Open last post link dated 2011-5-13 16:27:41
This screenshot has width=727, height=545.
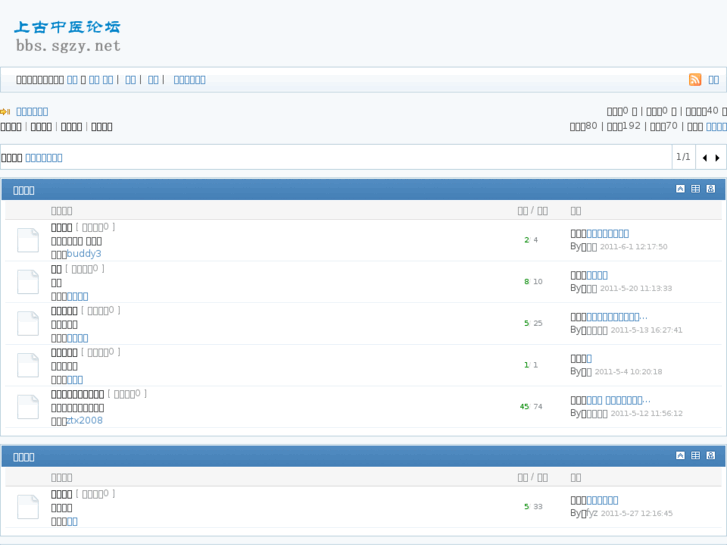(x=617, y=317)
